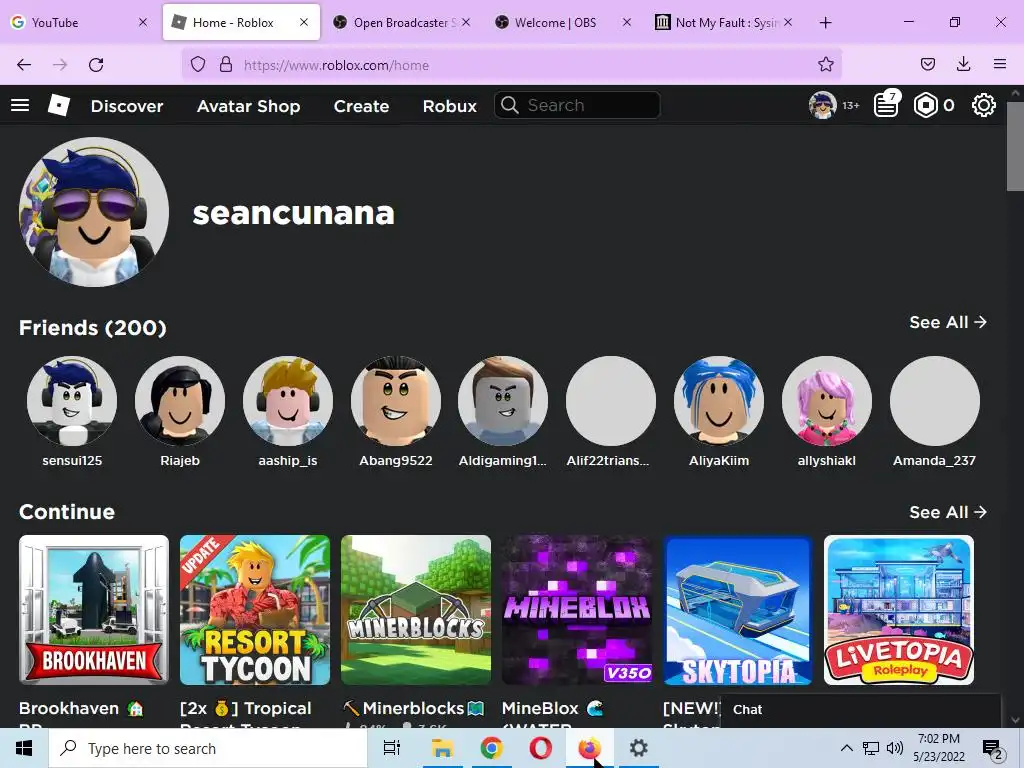Open Task View on taskbar

click(x=392, y=748)
